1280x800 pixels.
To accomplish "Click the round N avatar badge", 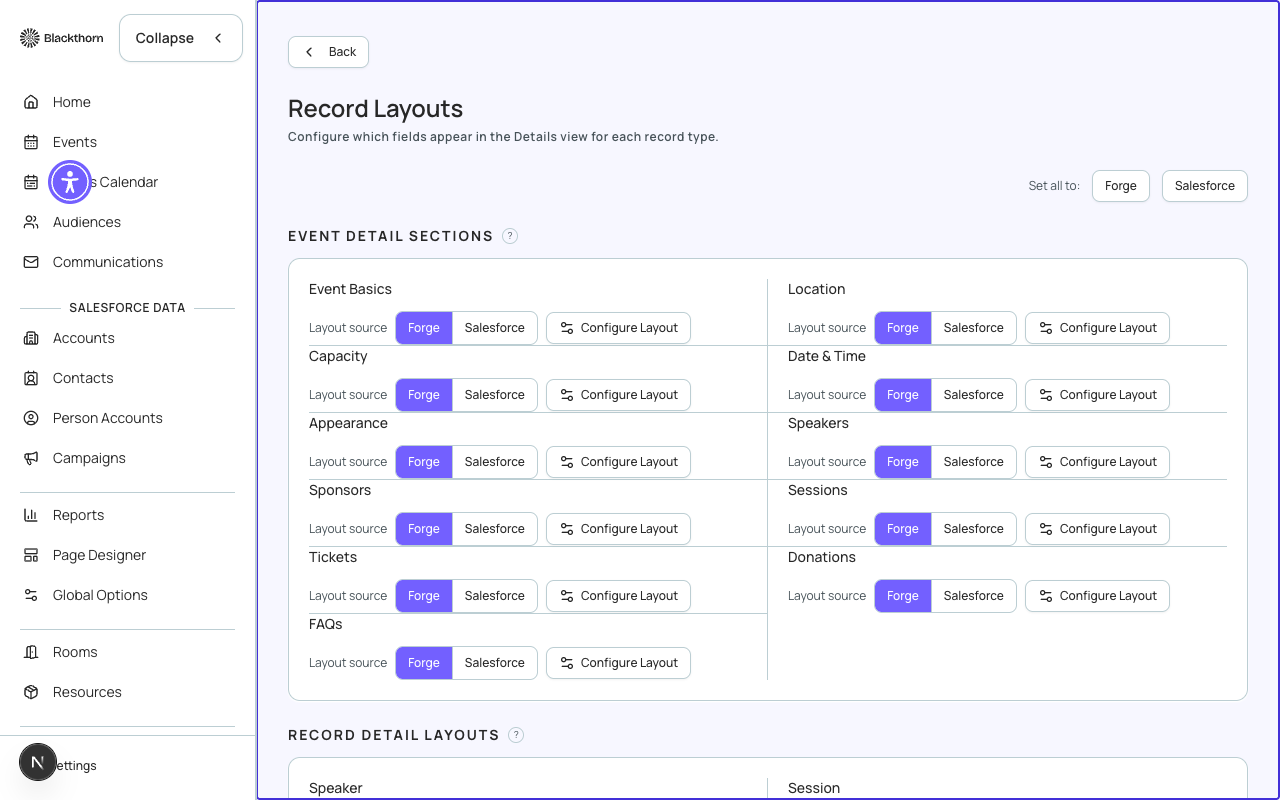I will click(38, 762).
